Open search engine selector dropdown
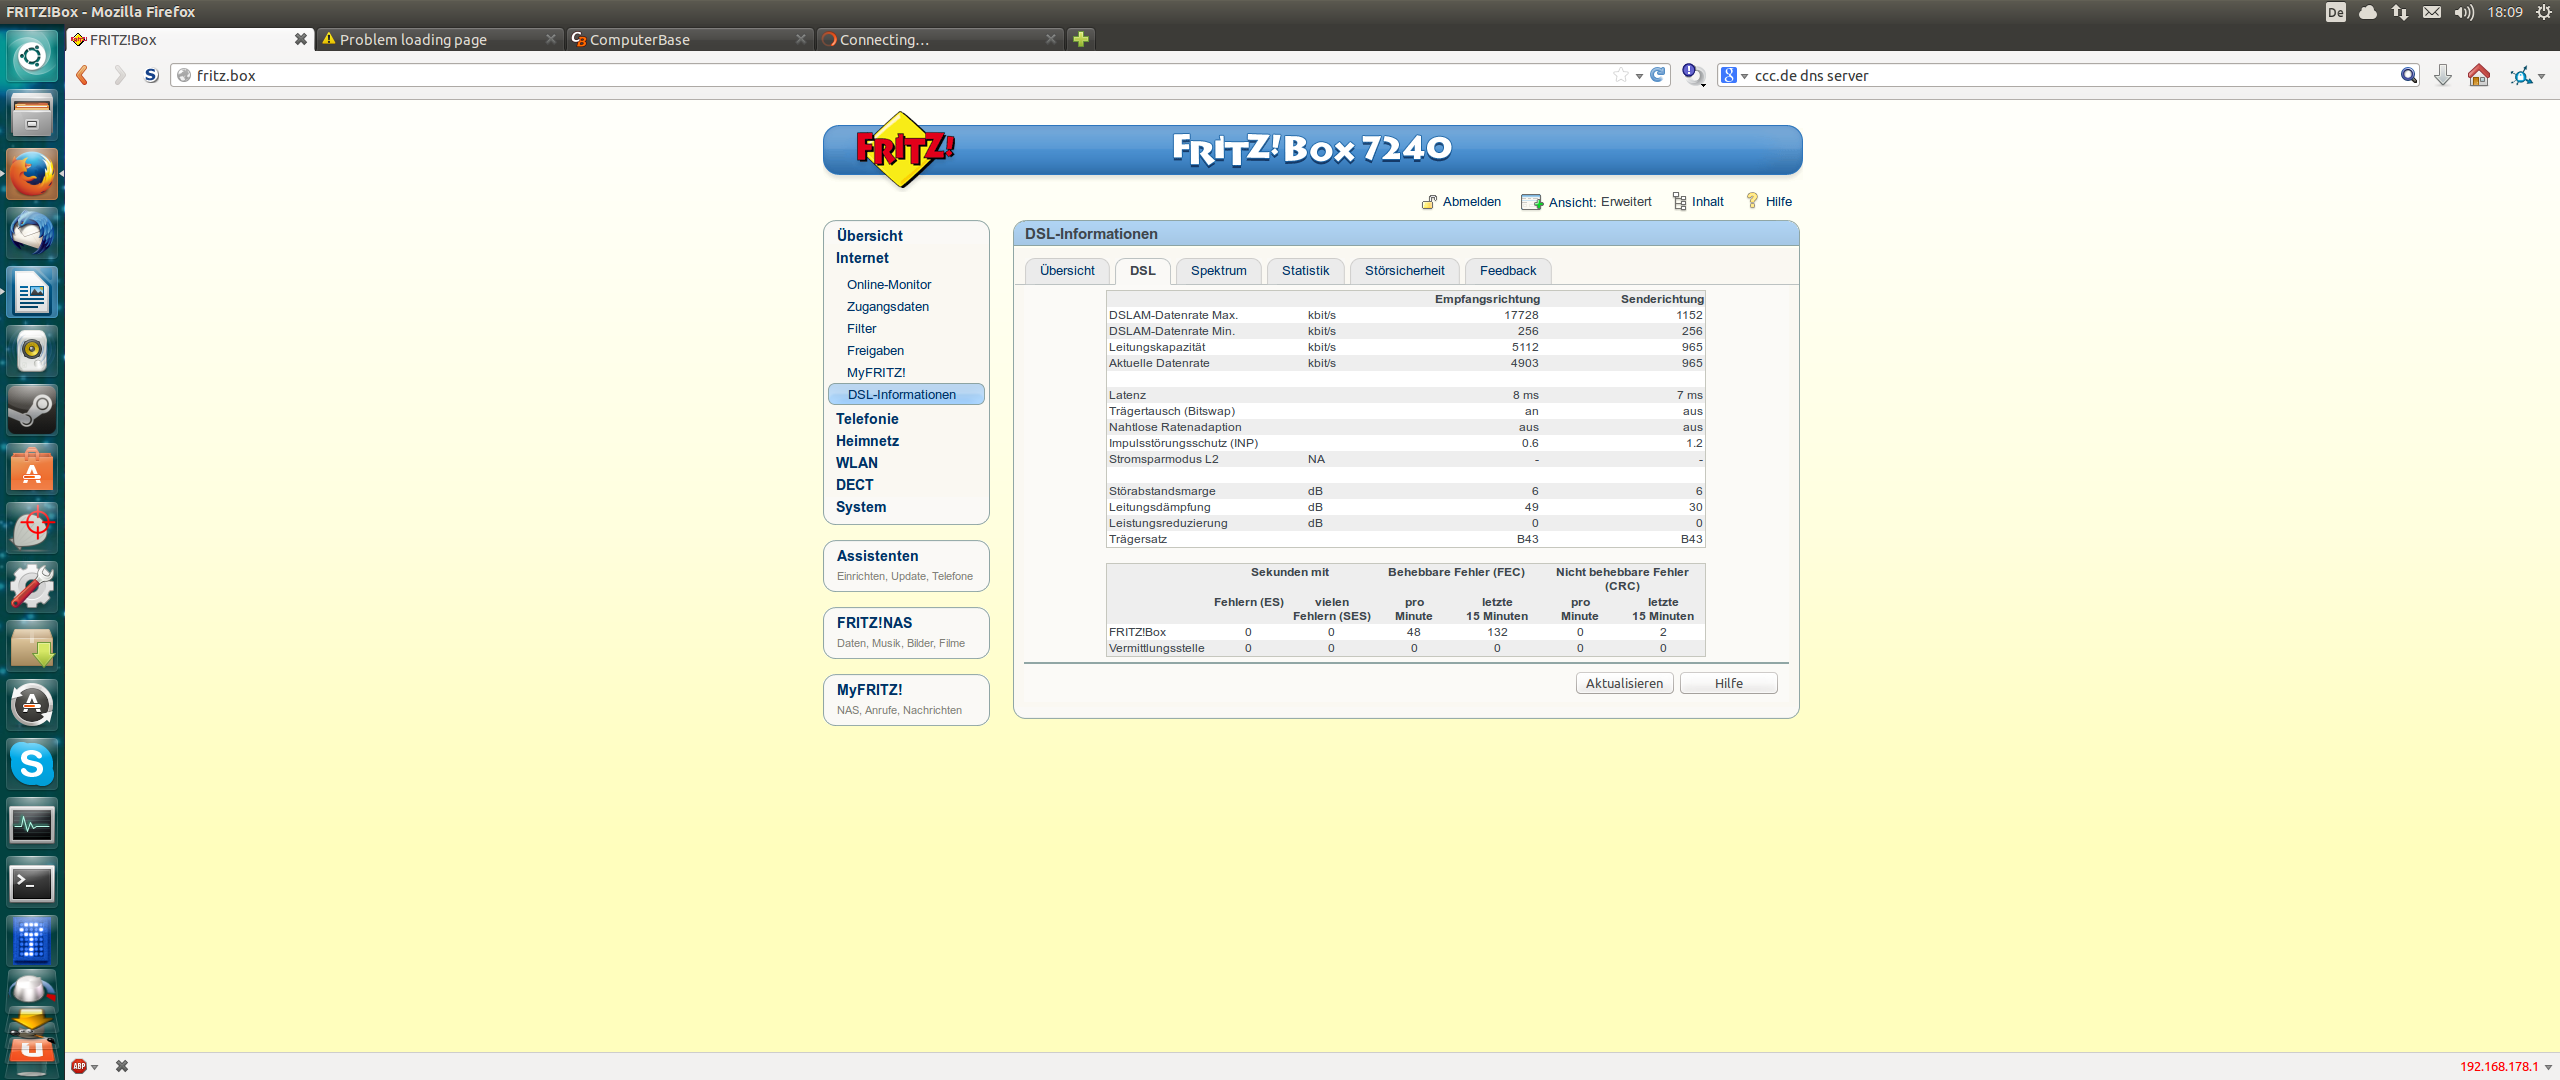2560x1080 pixels. coord(1734,75)
